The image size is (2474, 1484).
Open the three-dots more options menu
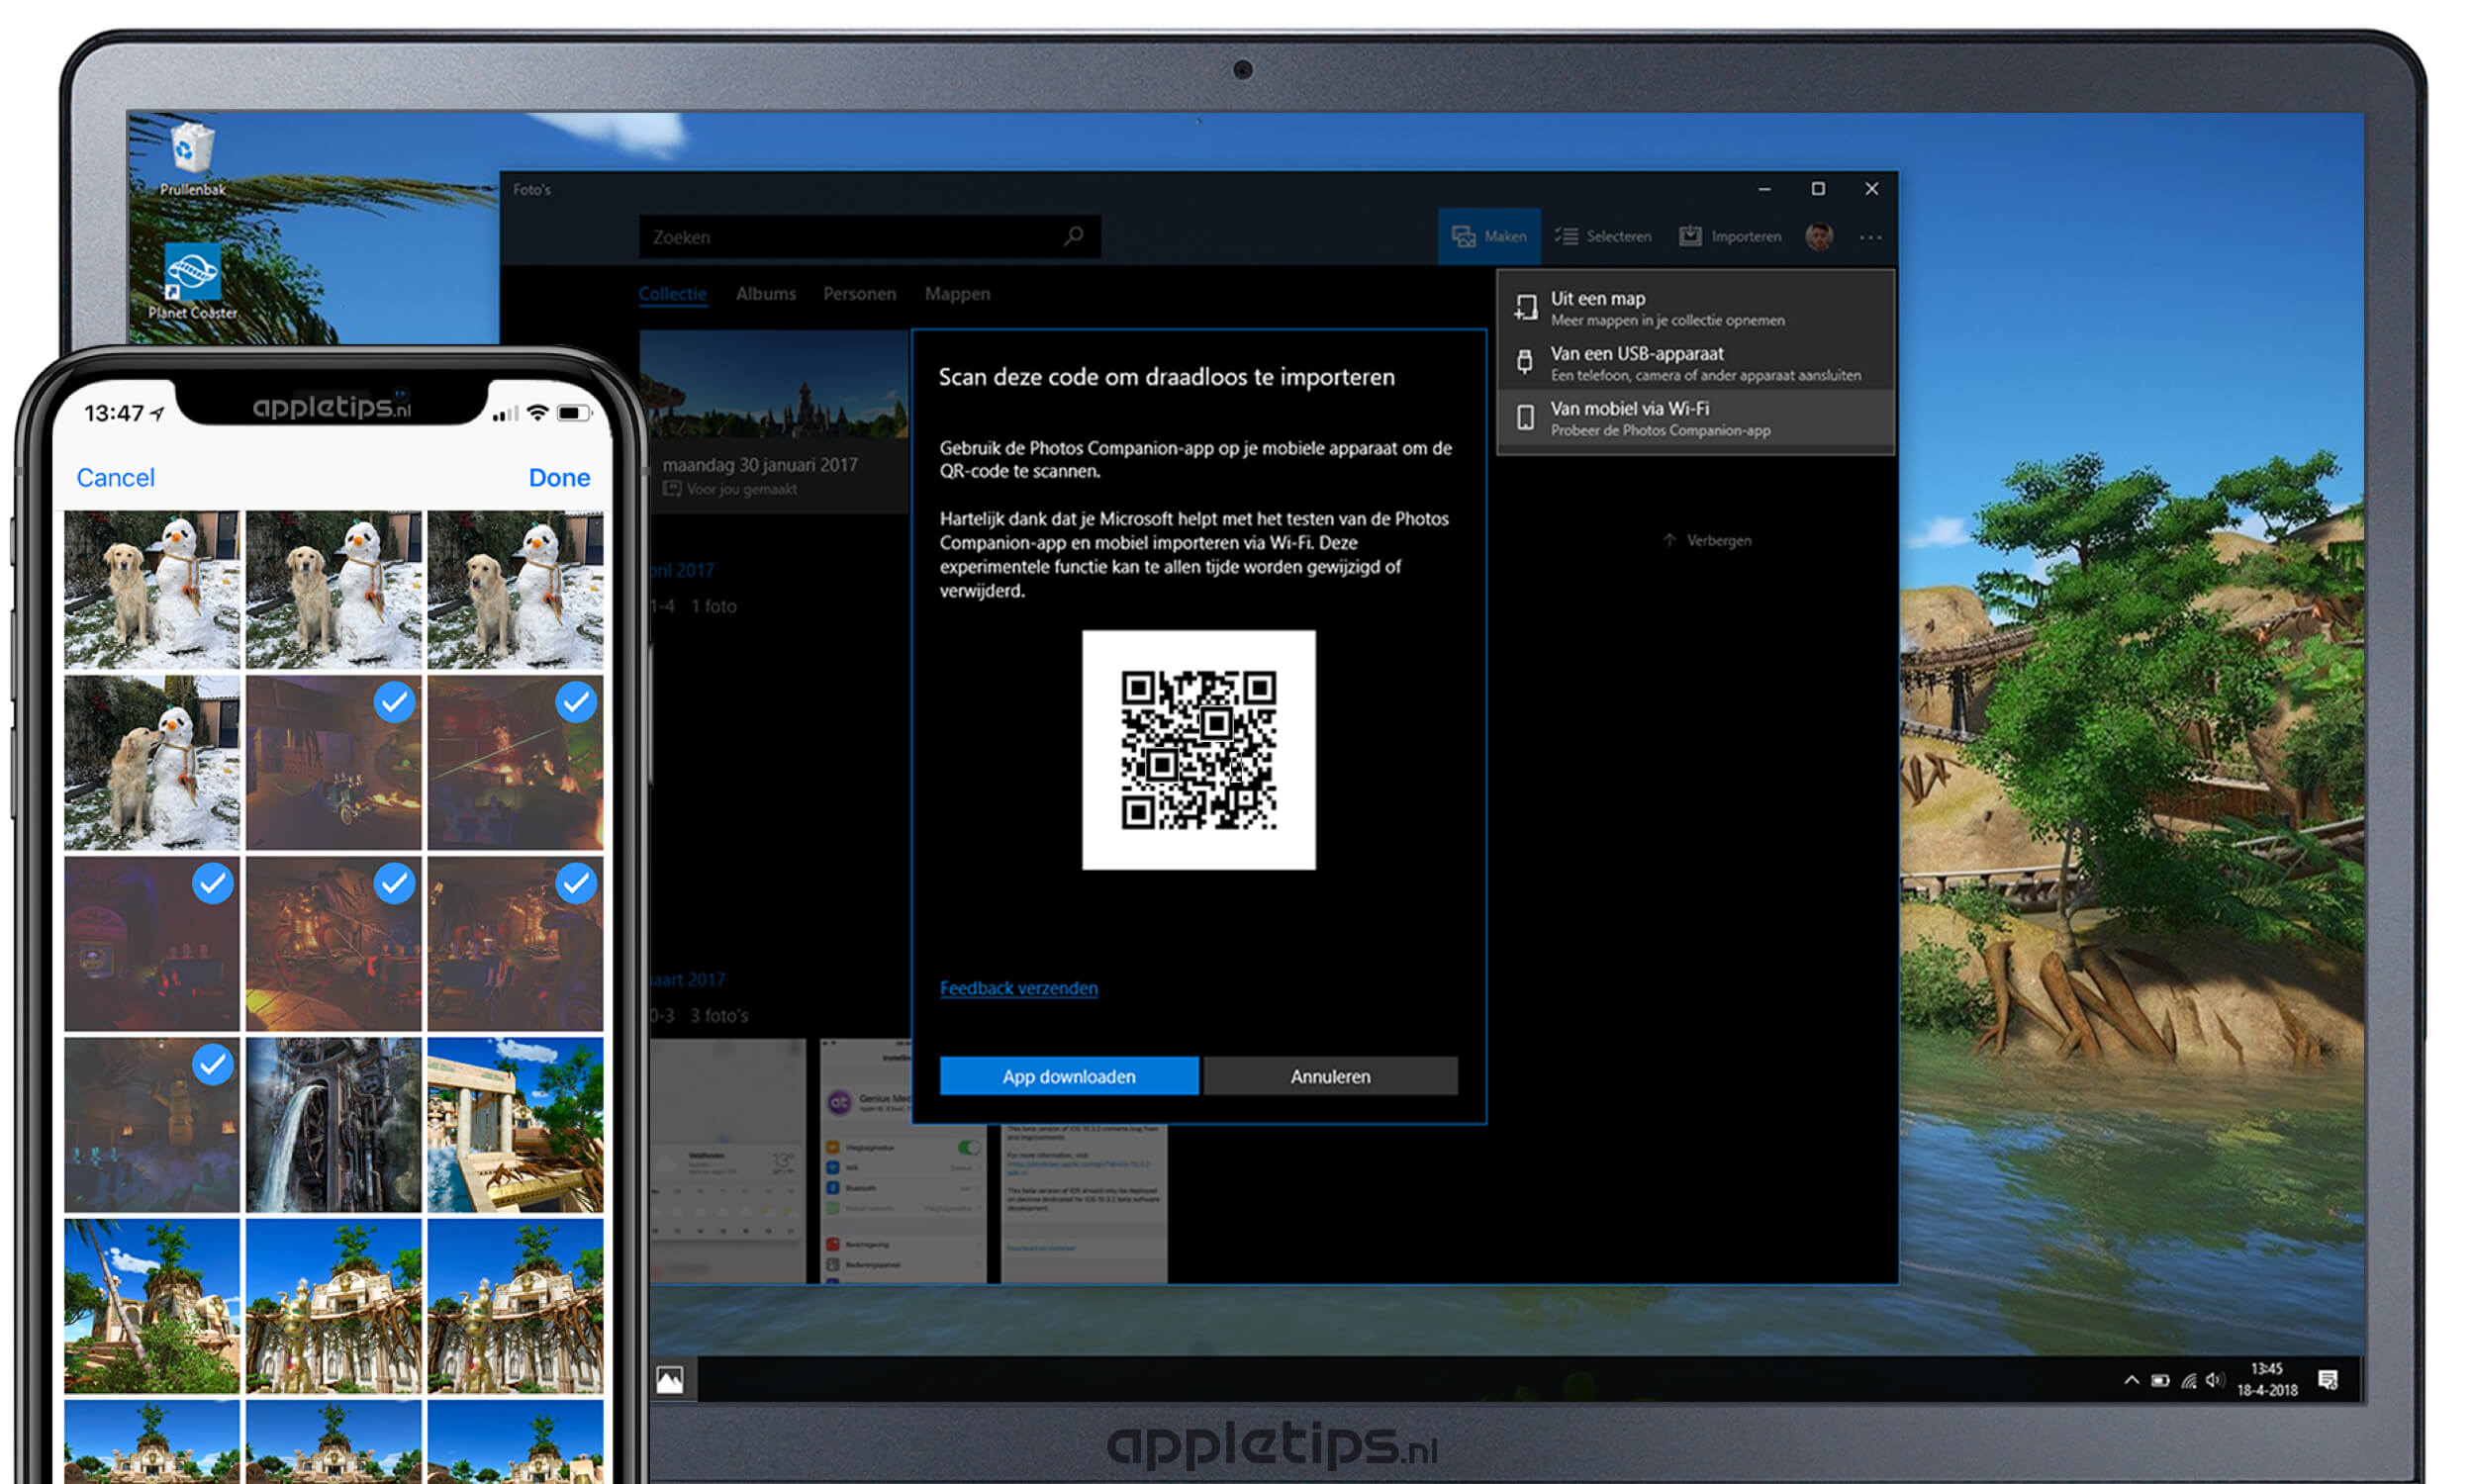click(1870, 237)
